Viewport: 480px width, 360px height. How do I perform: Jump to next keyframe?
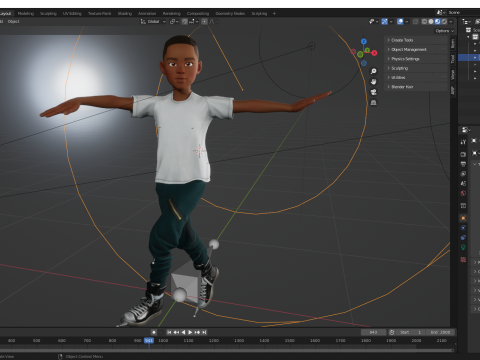(x=197, y=332)
